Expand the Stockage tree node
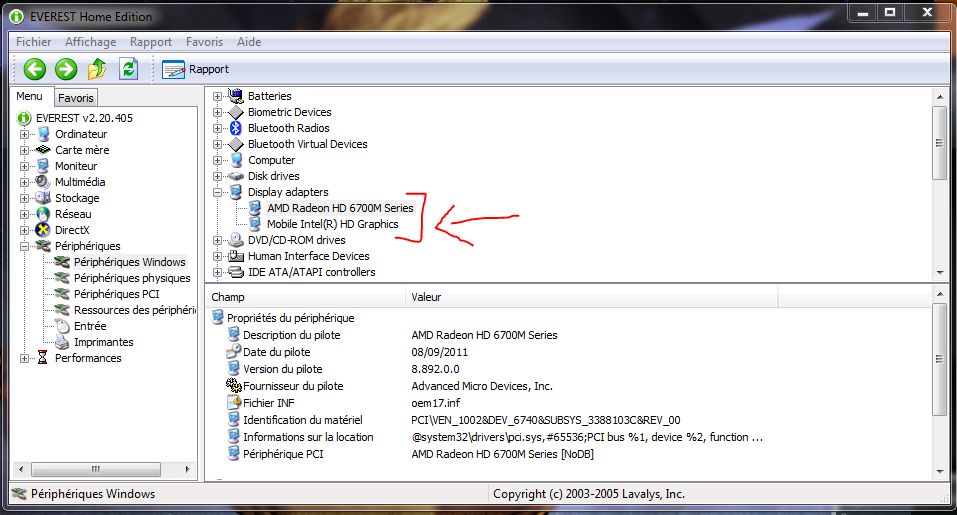957x515 pixels. click(24, 198)
